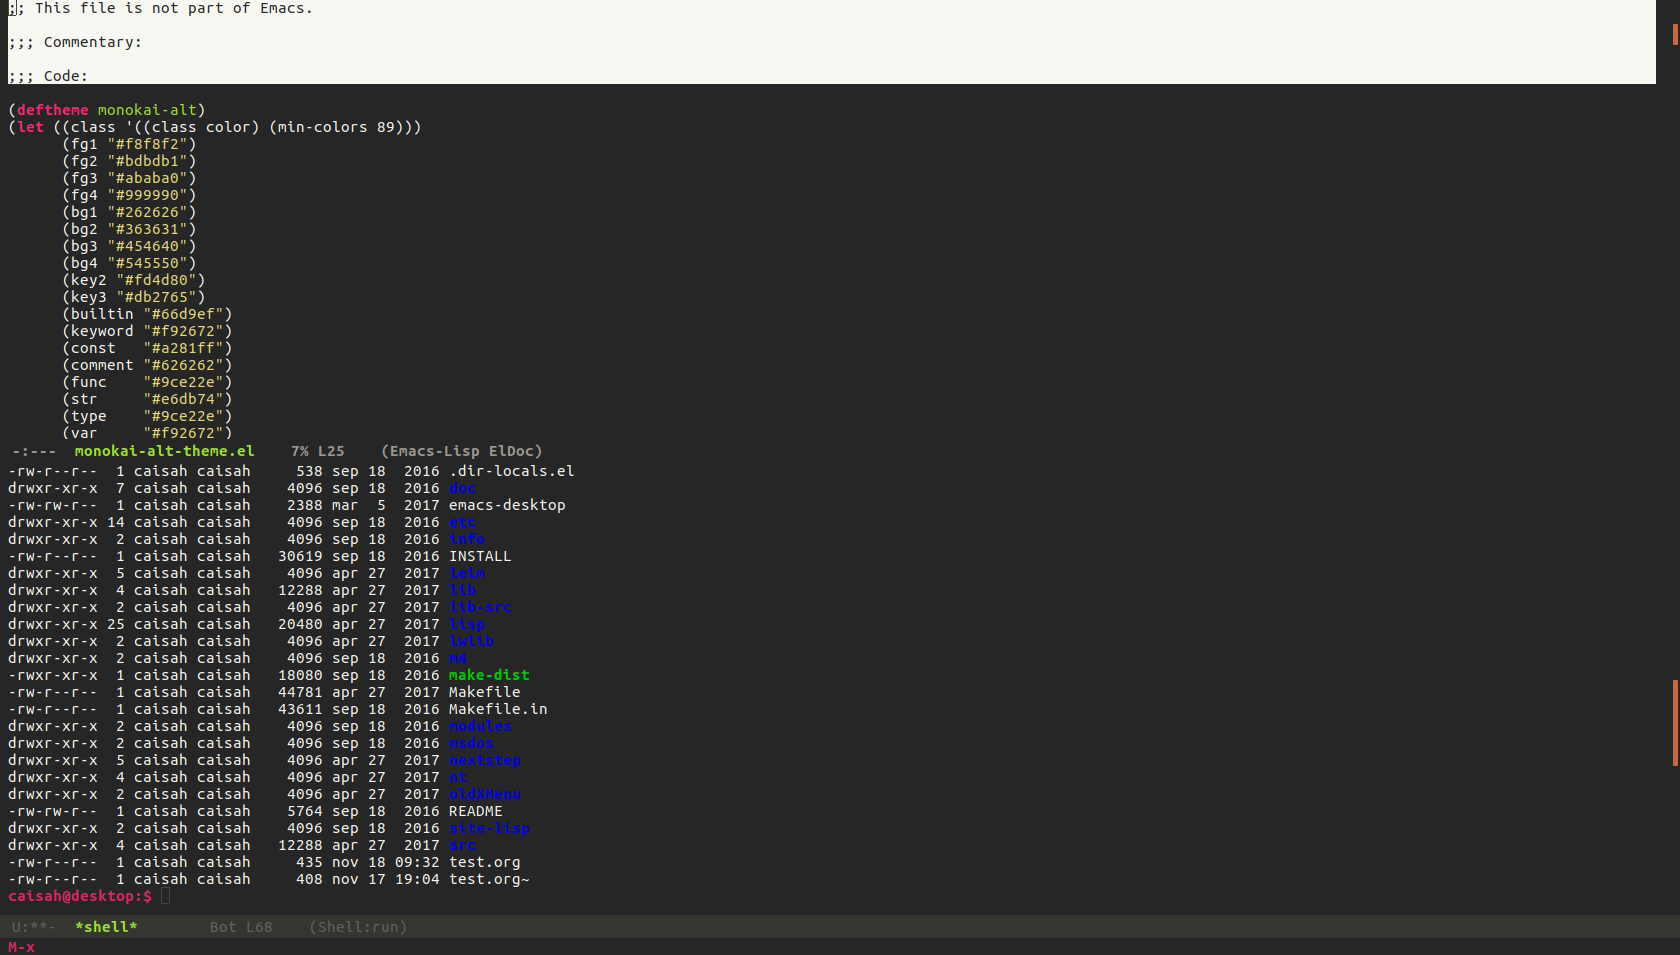Click the etc directory in shell listing

pyautogui.click(x=462, y=522)
